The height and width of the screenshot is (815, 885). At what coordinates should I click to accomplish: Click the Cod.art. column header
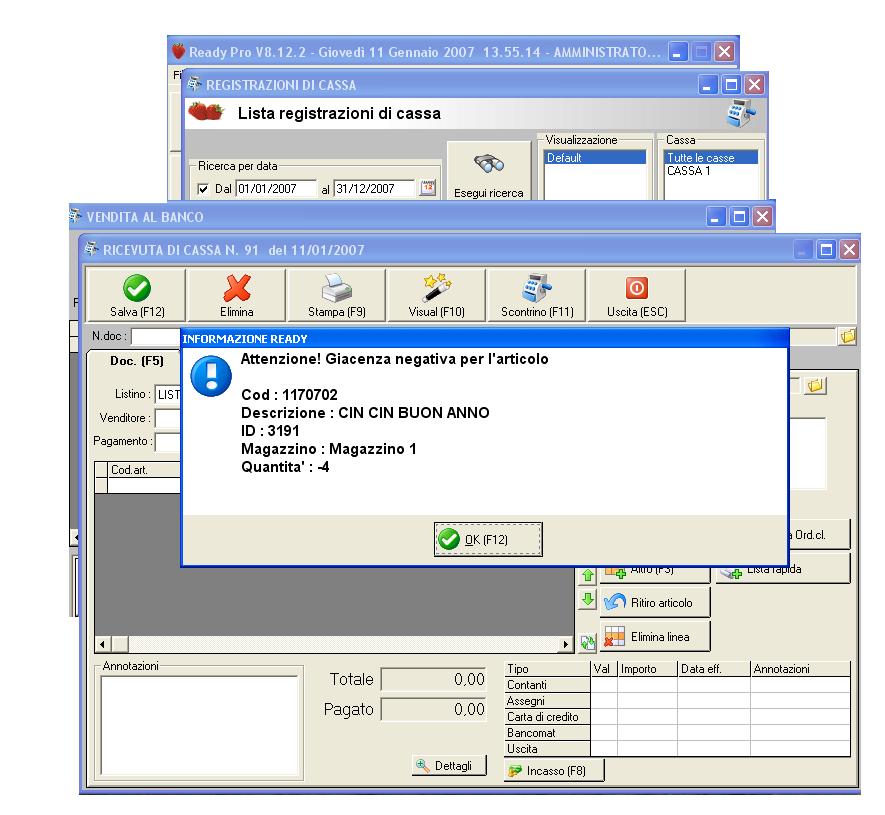pyautogui.click(x=144, y=470)
